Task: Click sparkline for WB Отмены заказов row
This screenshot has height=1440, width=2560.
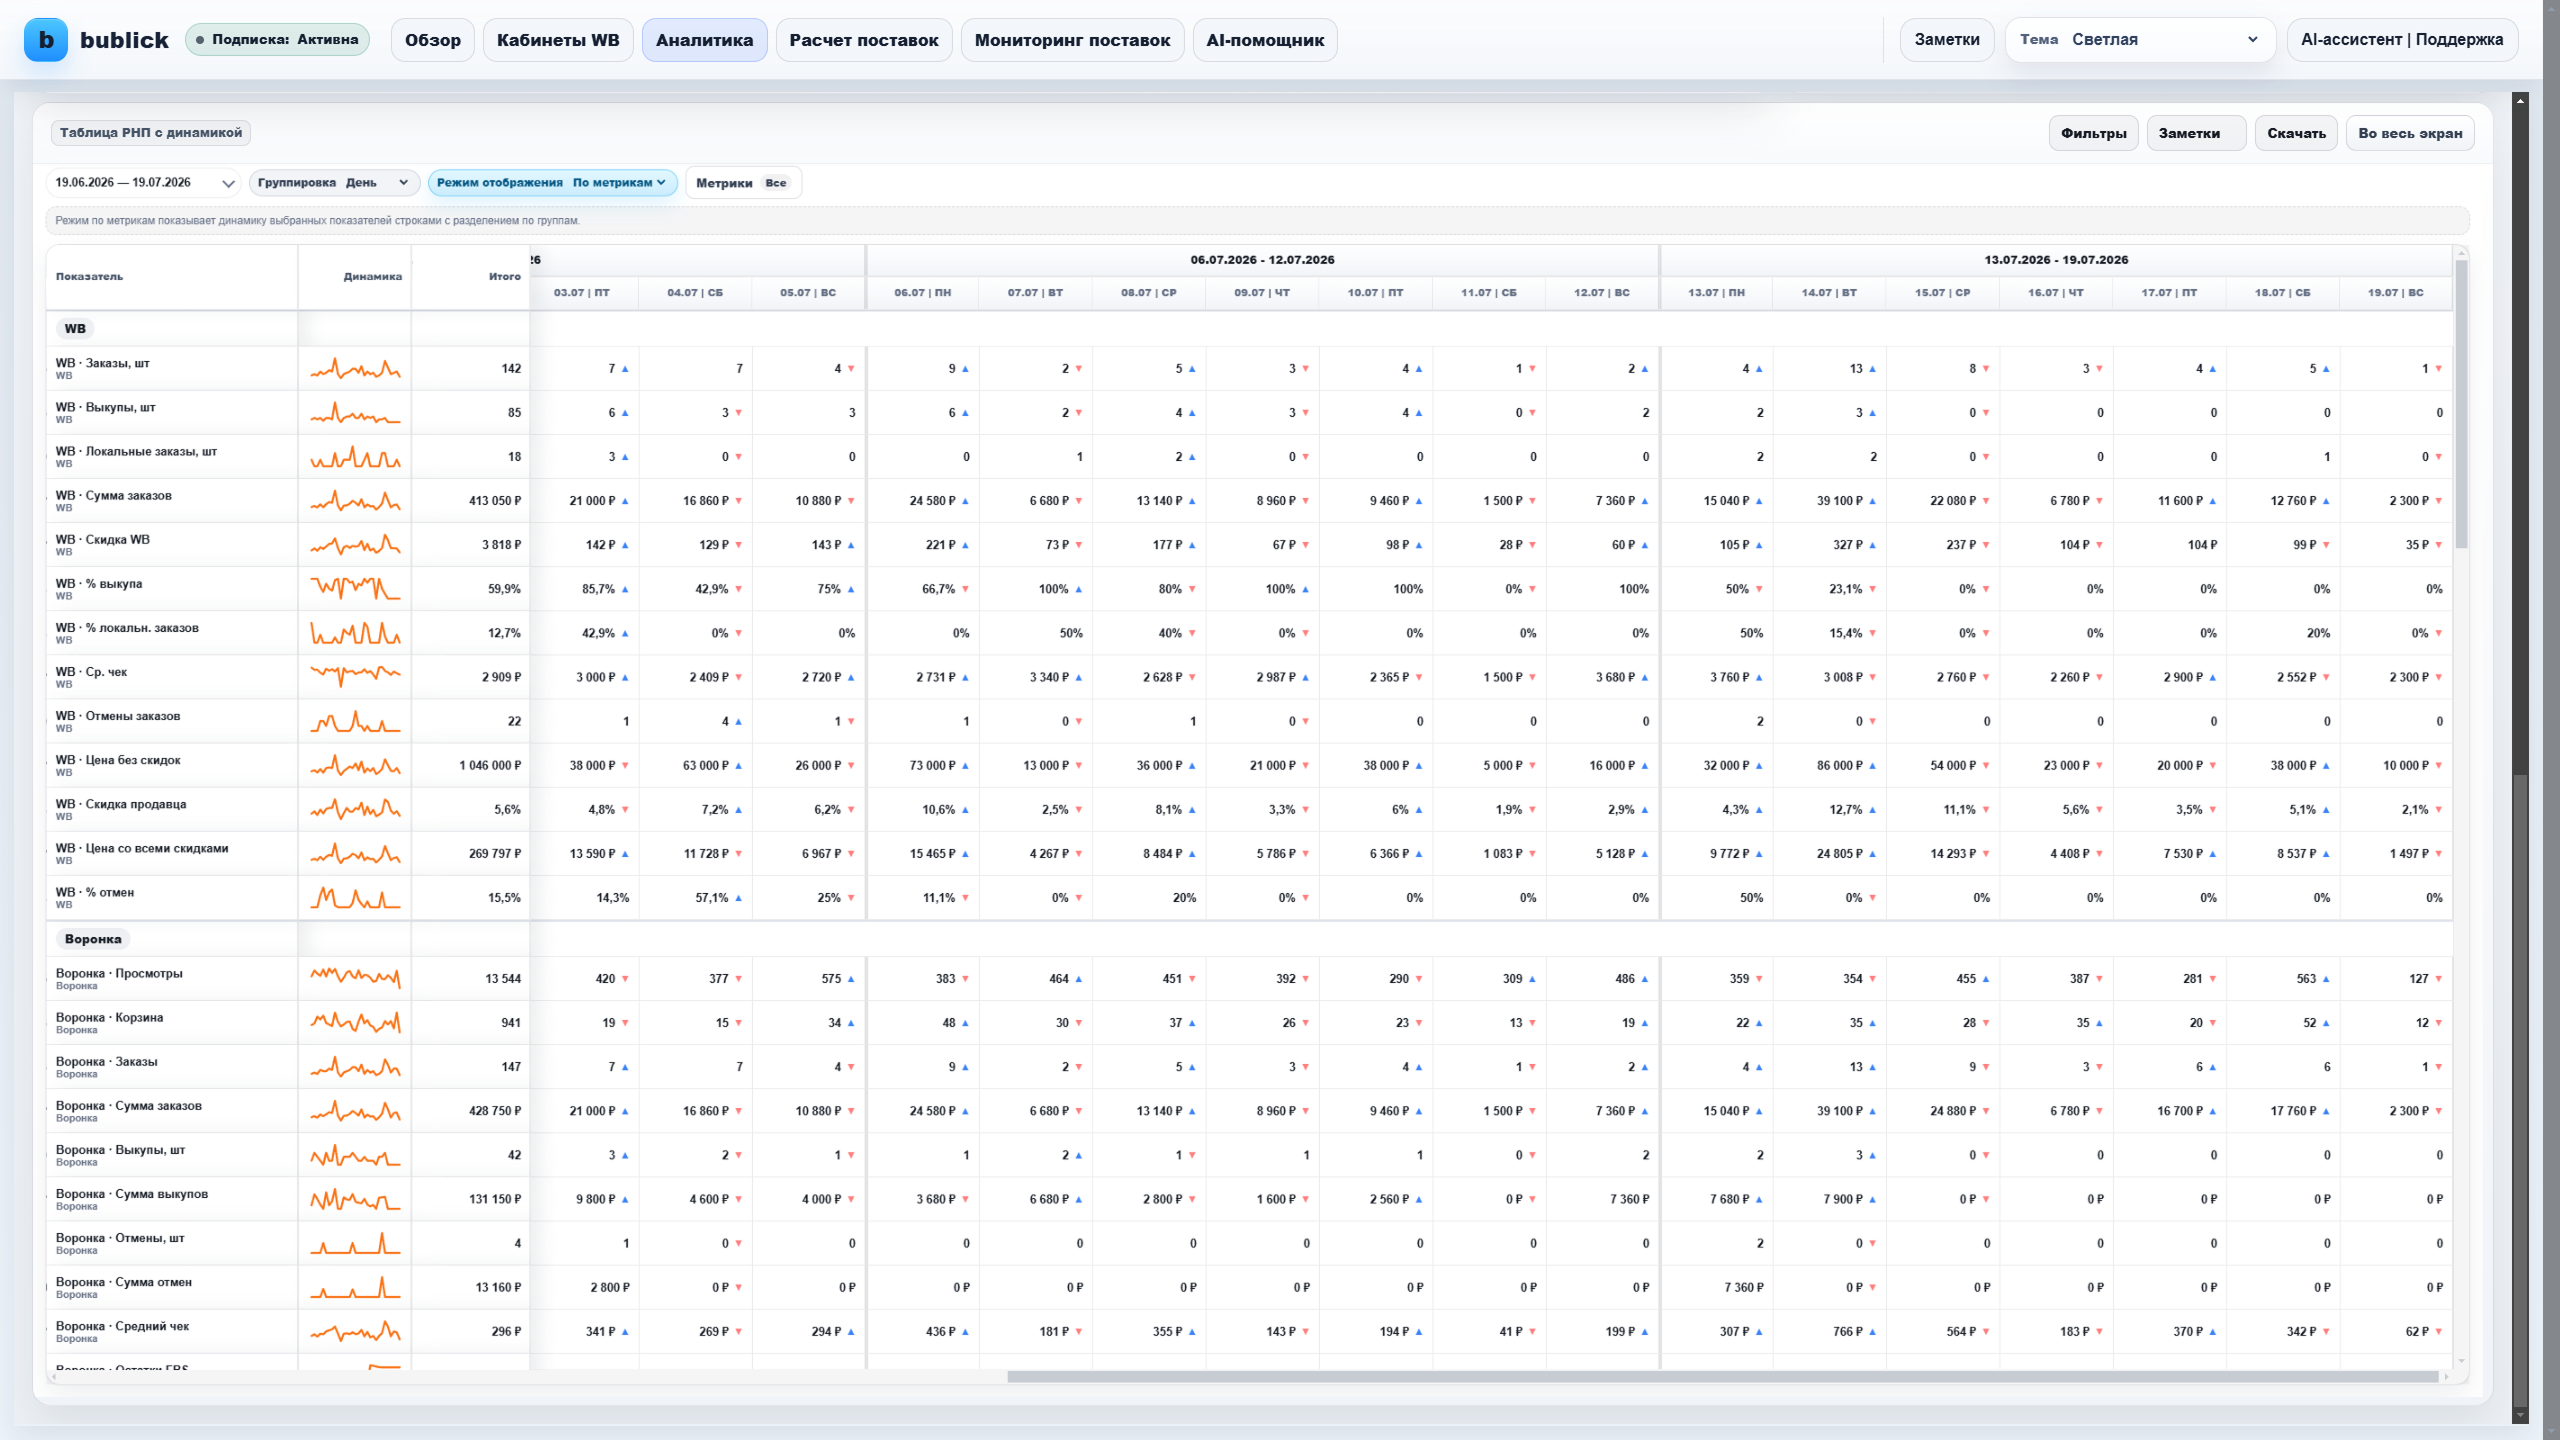Action: click(355, 721)
